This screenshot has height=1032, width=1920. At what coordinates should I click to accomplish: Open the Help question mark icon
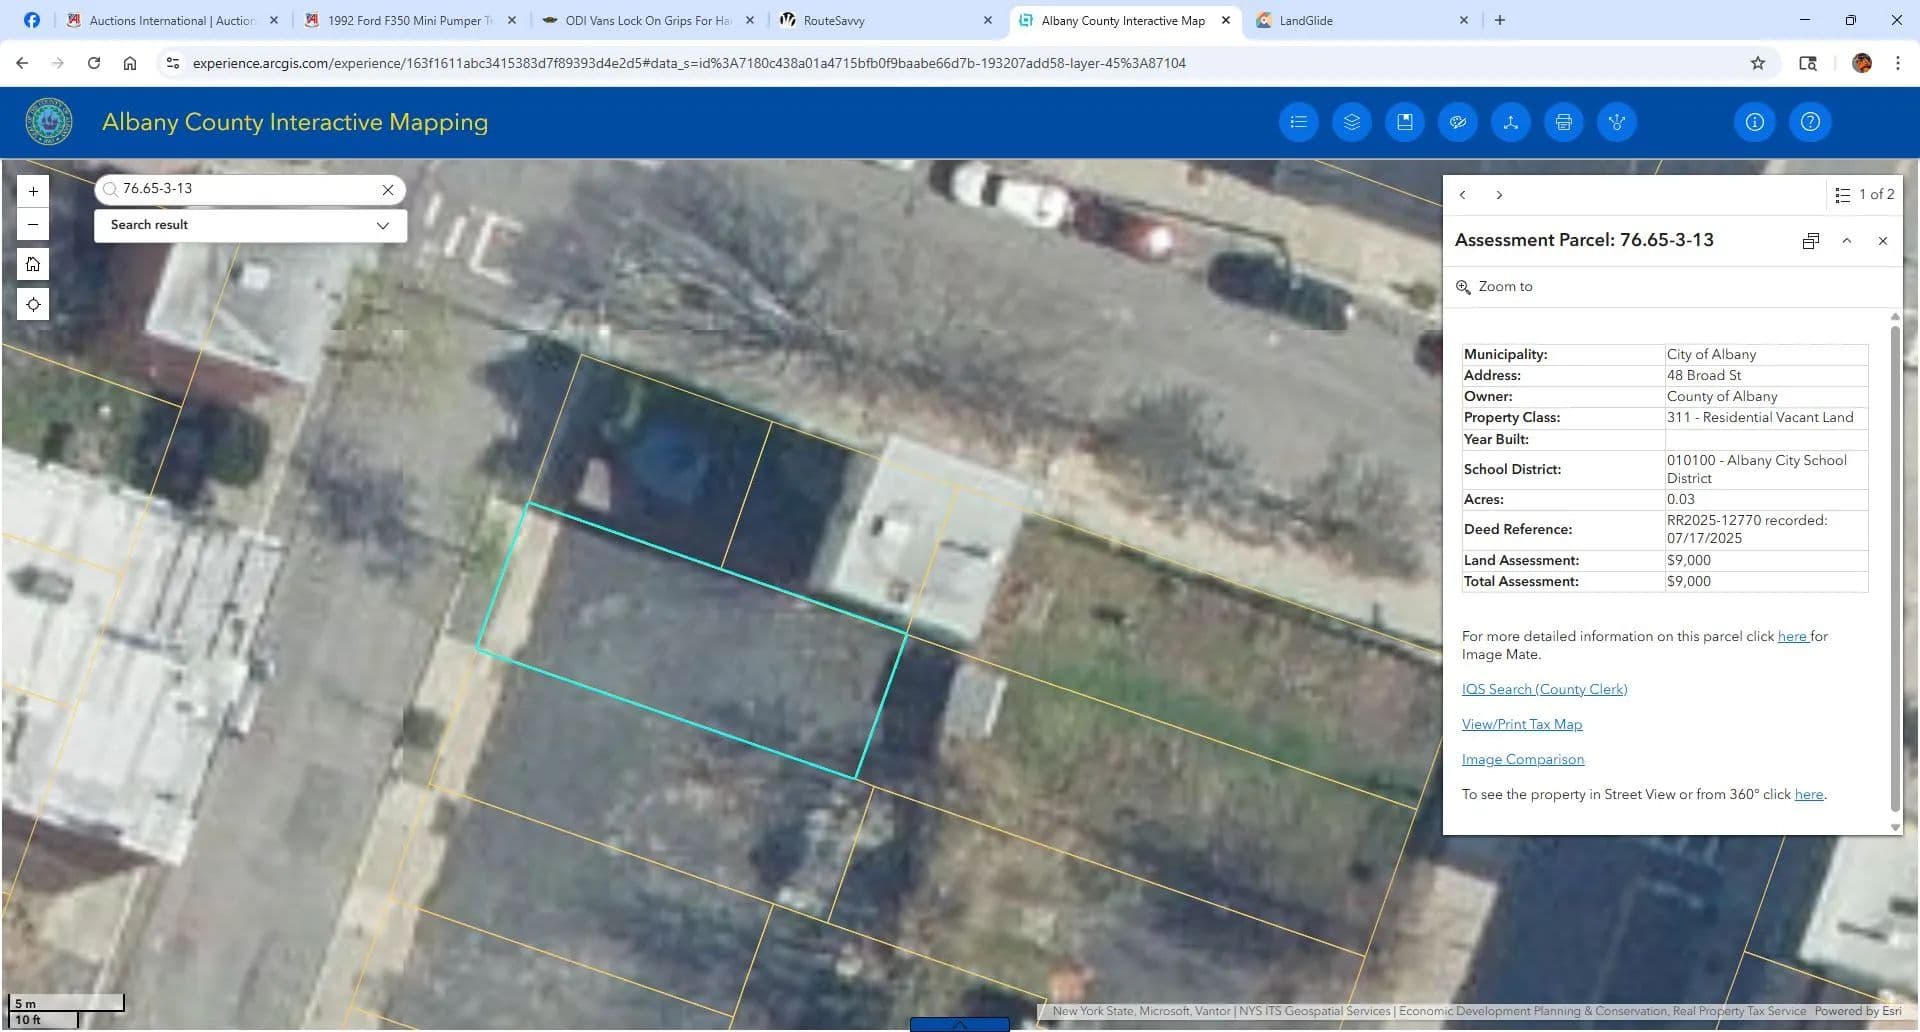[1809, 122]
